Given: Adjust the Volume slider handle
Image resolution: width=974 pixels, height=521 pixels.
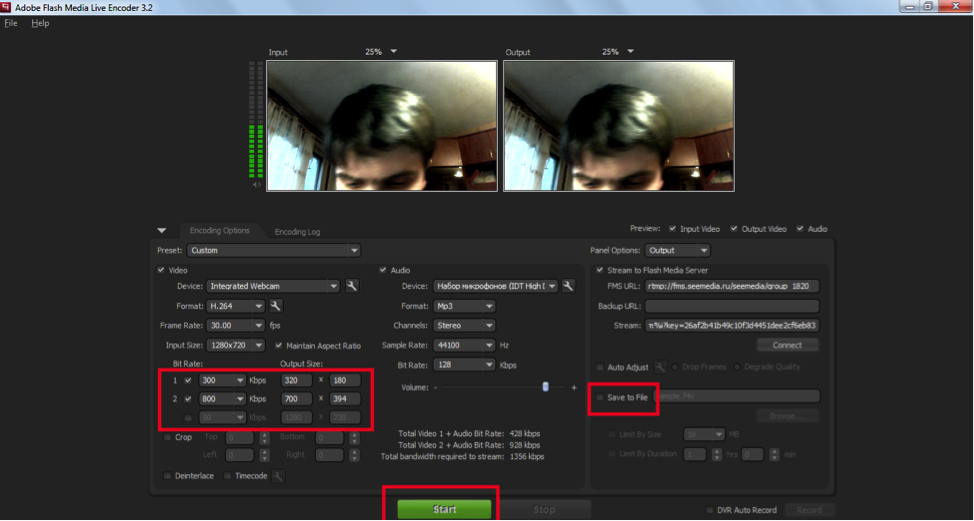Looking at the screenshot, I should point(545,387).
